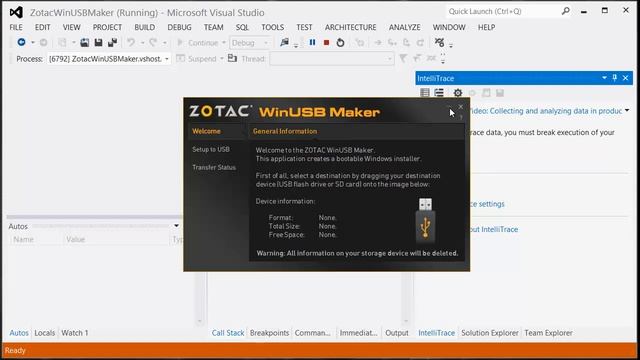Click the General Information heading
Screen dimensions: 640x360
[x=285, y=131]
